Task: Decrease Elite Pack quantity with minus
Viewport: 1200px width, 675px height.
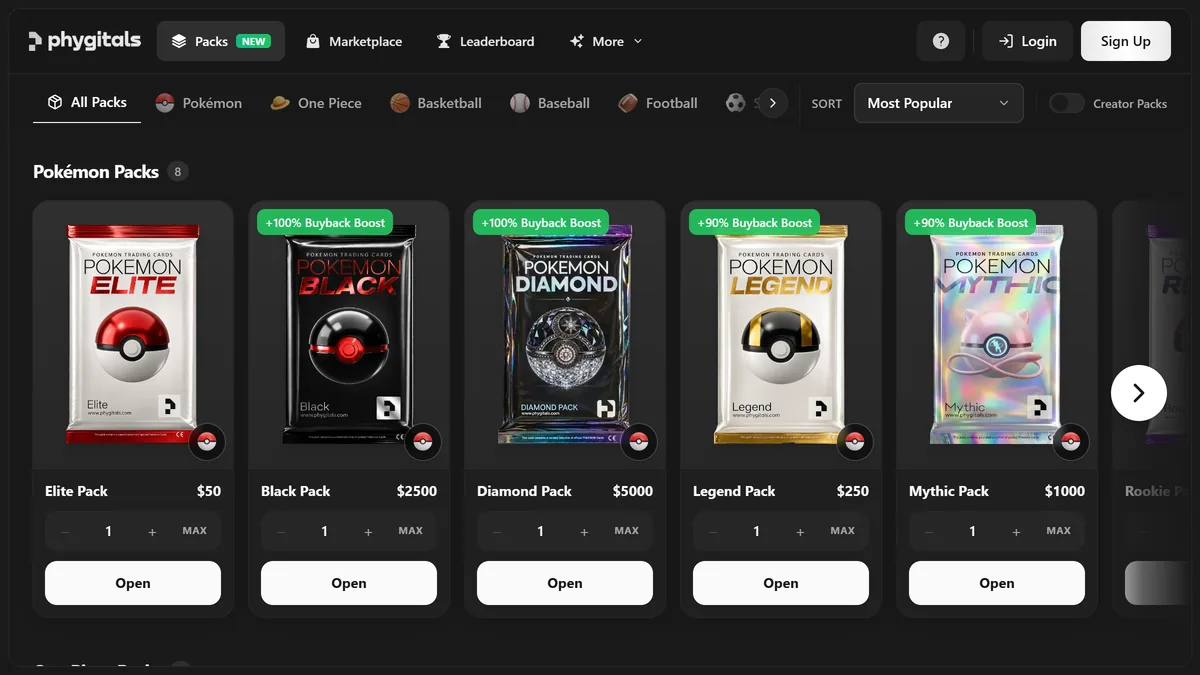Action: pyautogui.click(x=65, y=532)
